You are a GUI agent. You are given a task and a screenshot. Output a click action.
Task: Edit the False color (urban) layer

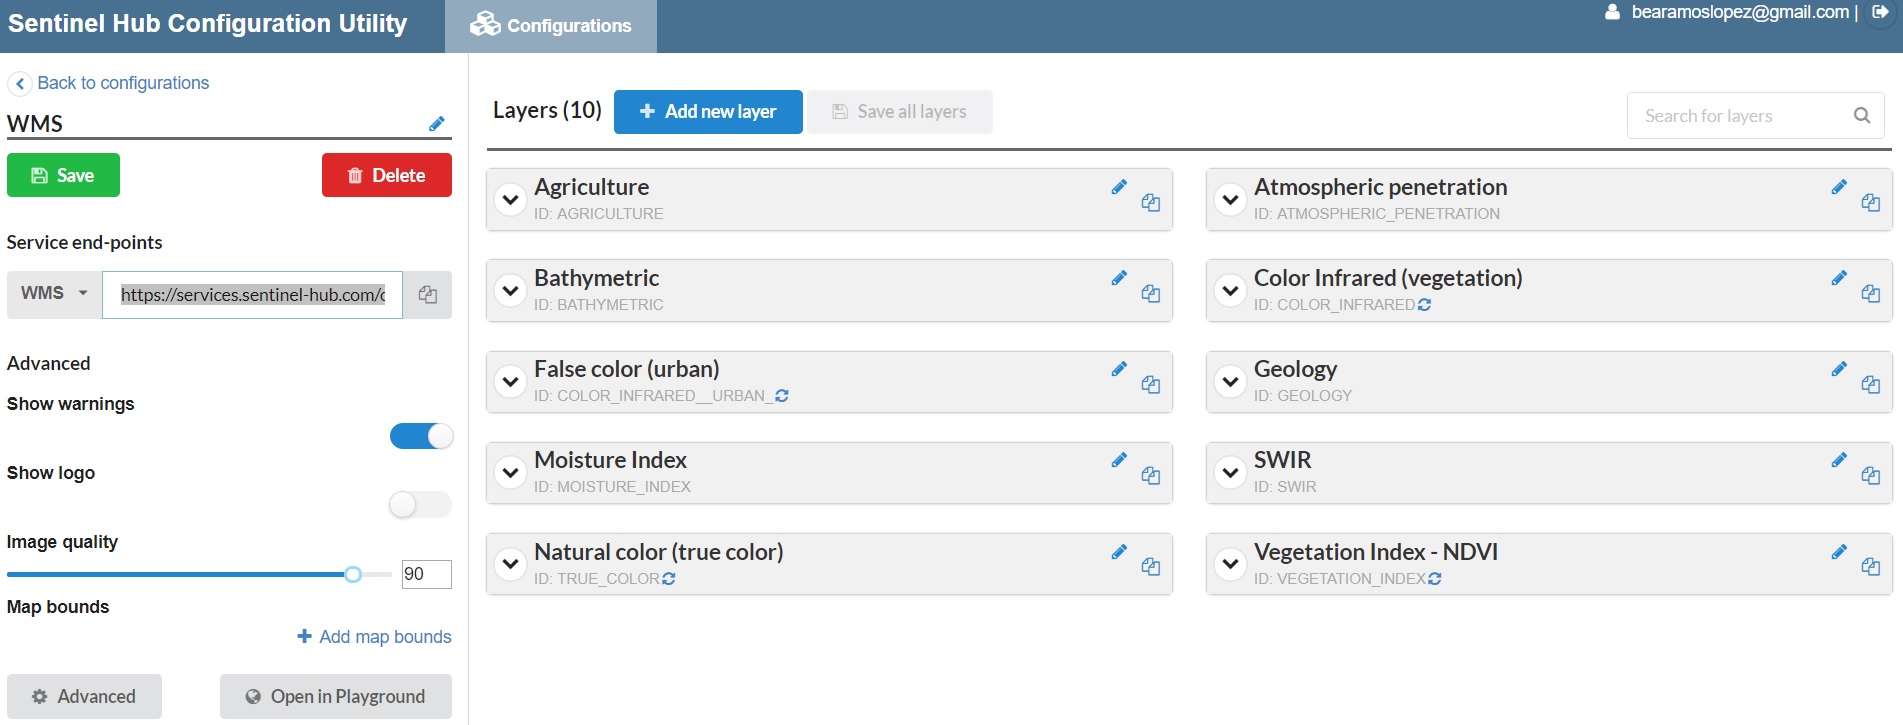pyautogui.click(x=1119, y=369)
